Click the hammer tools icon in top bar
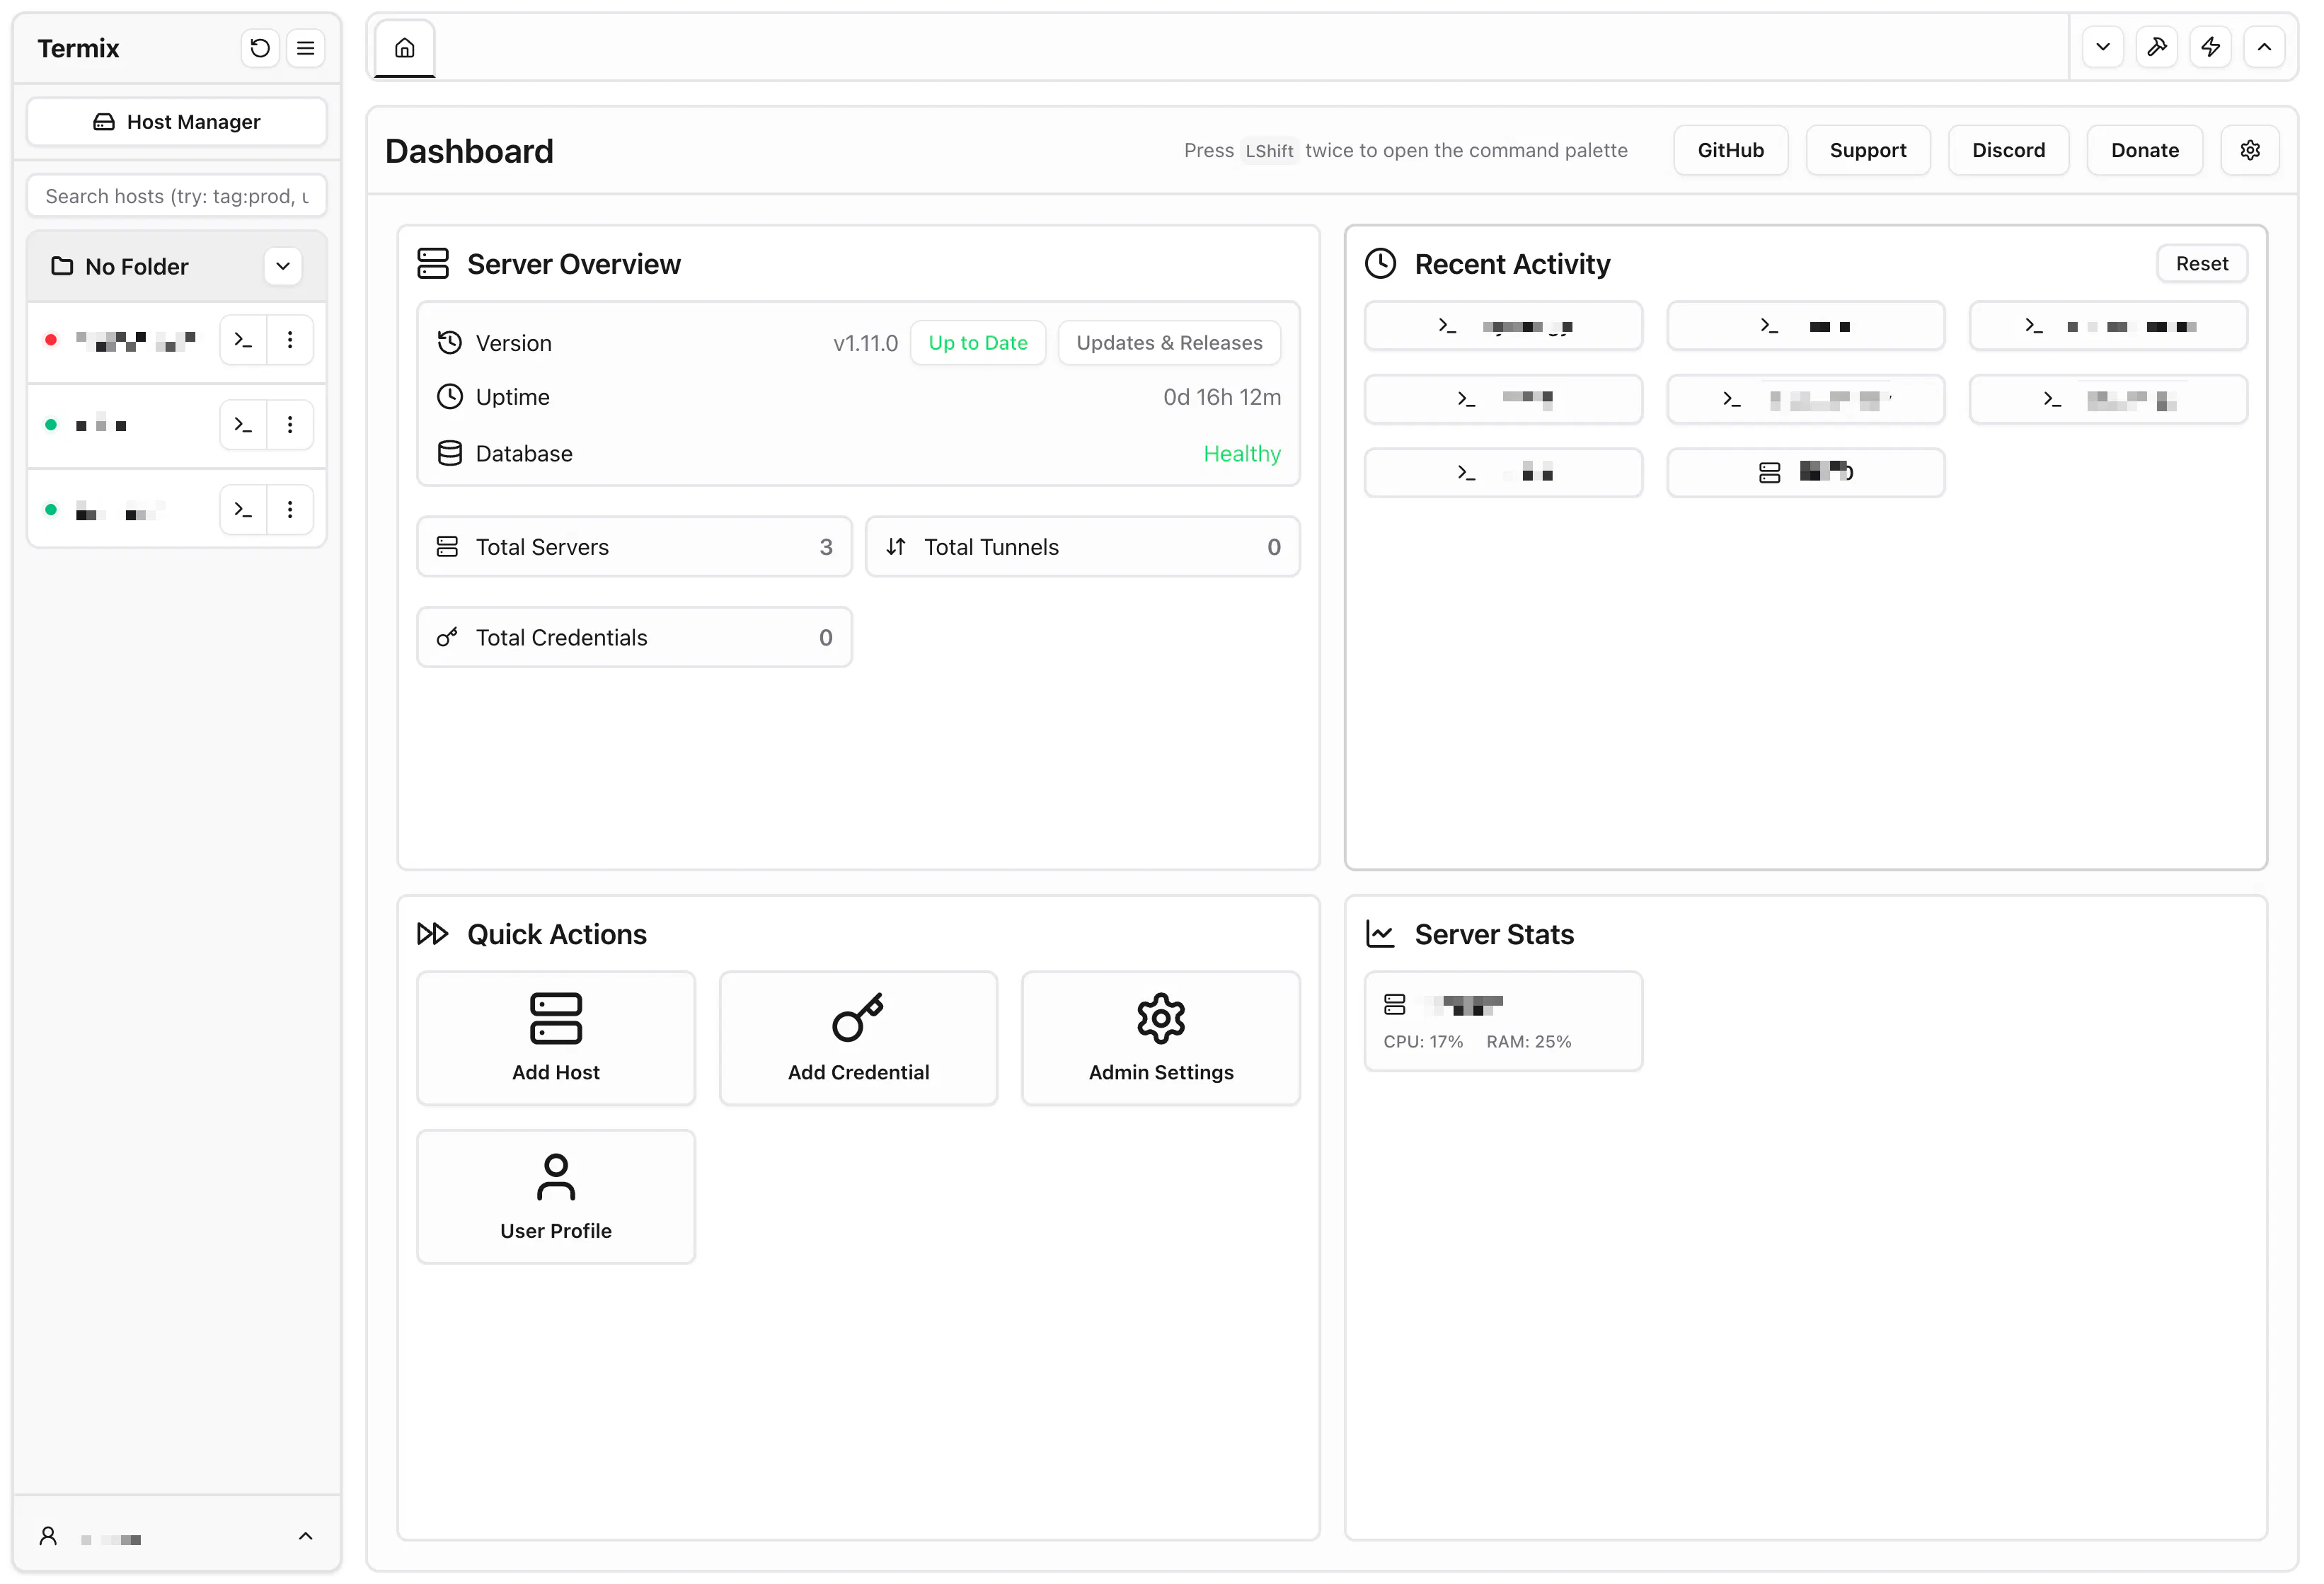2324x1584 pixels. coord(2156,47)
